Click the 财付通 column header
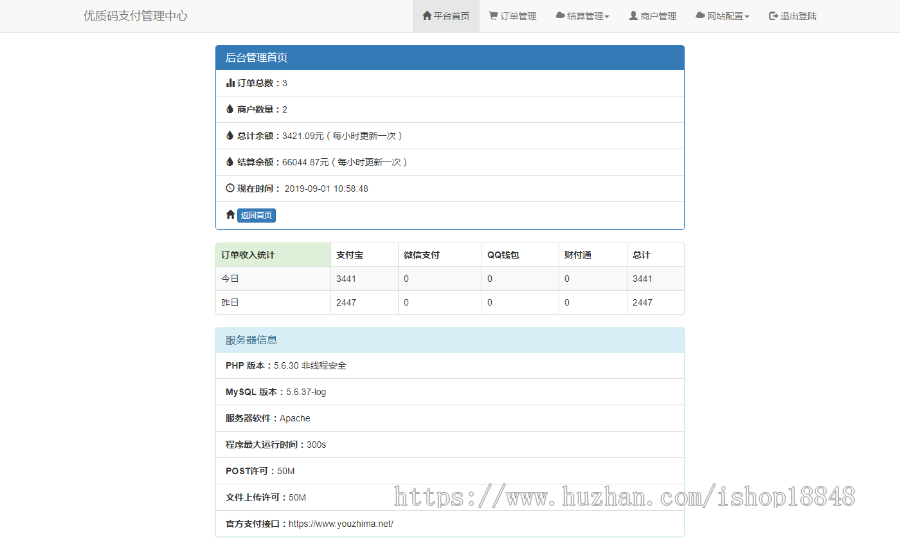Viewport: 900px width, 550px height. pyautogui.click(x=592, y=255)
